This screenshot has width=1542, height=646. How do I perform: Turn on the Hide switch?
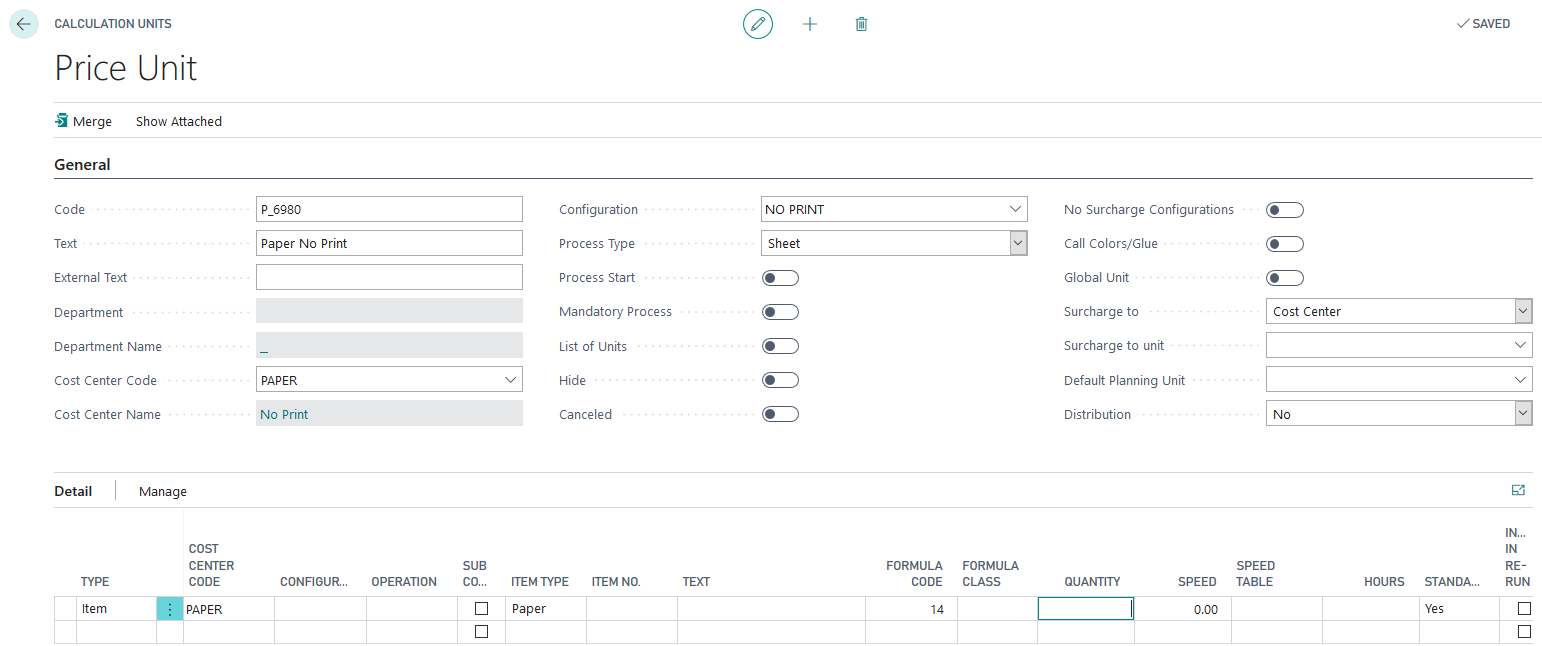(780, 380)
